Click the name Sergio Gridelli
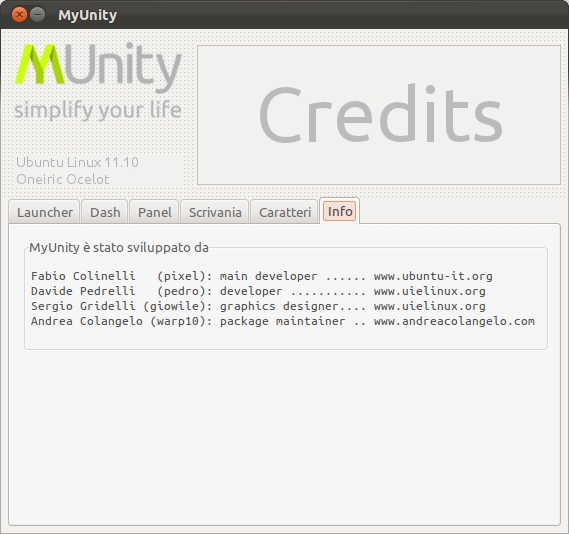The image size is (569, 534). tap(83, 306)
